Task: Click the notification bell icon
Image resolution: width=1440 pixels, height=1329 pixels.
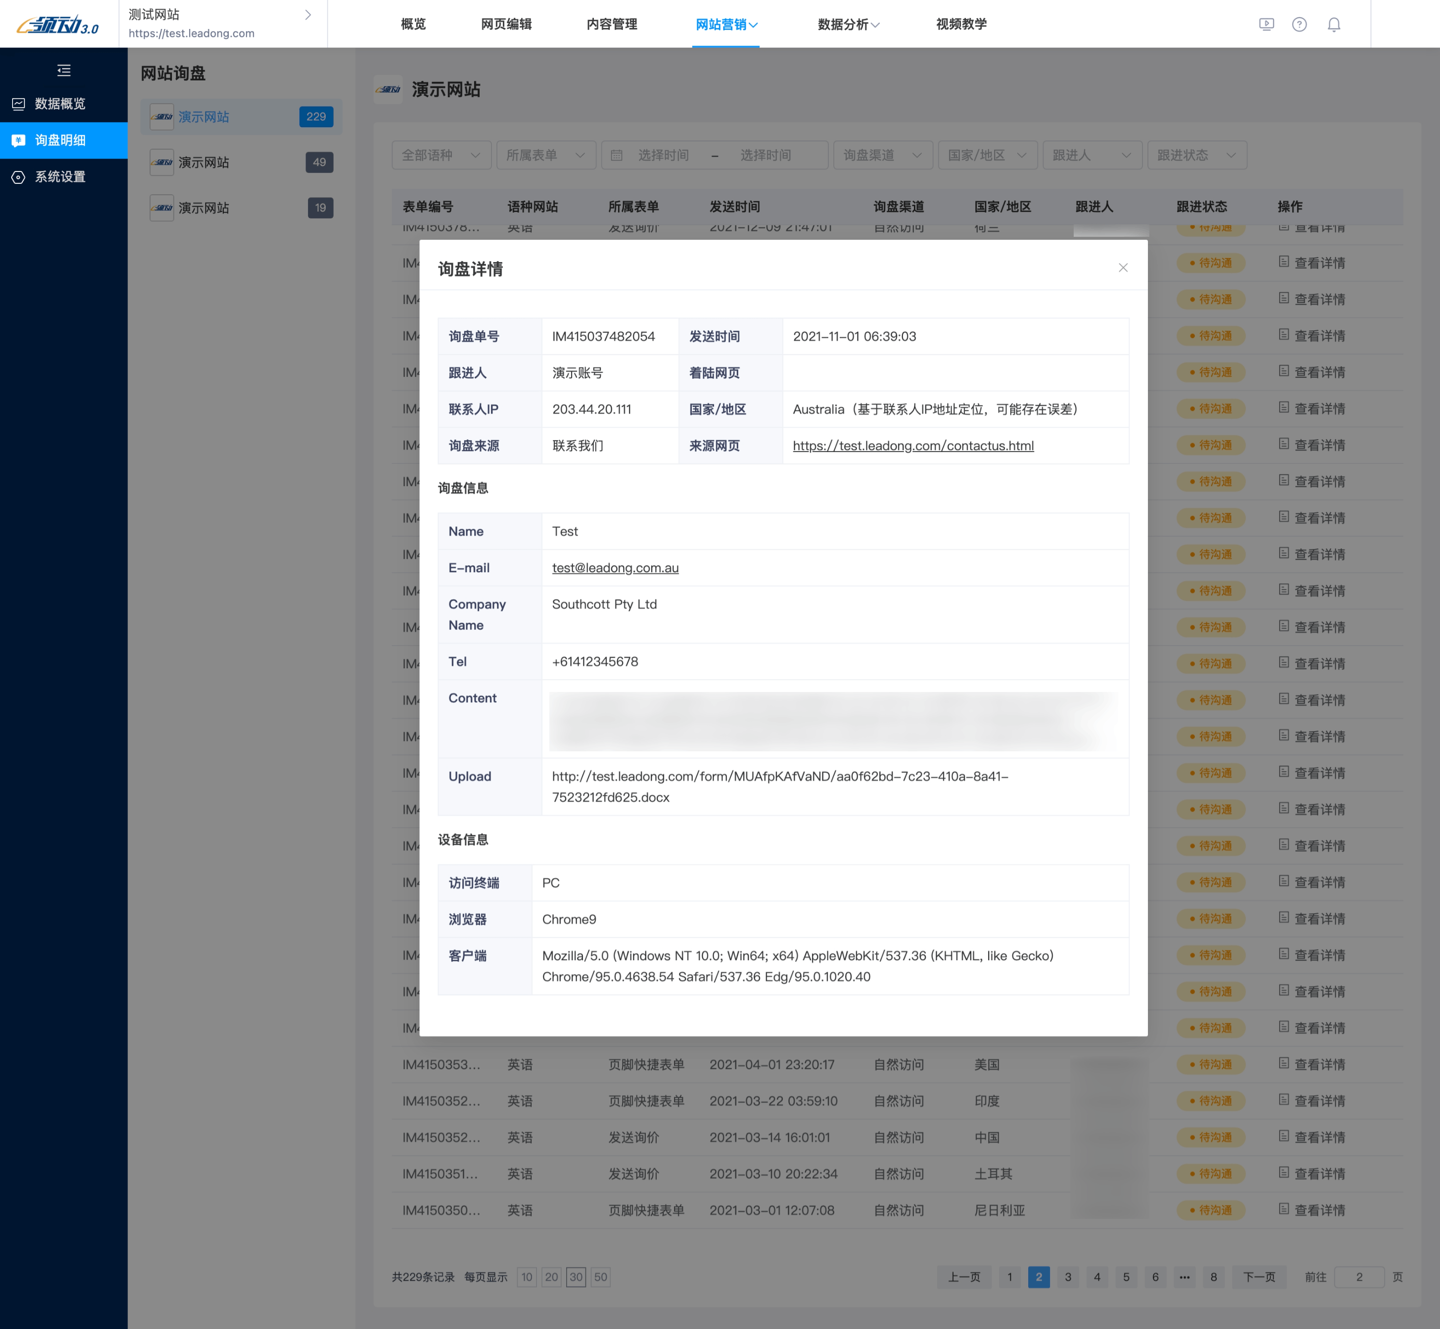Action: pos(1334,24)
